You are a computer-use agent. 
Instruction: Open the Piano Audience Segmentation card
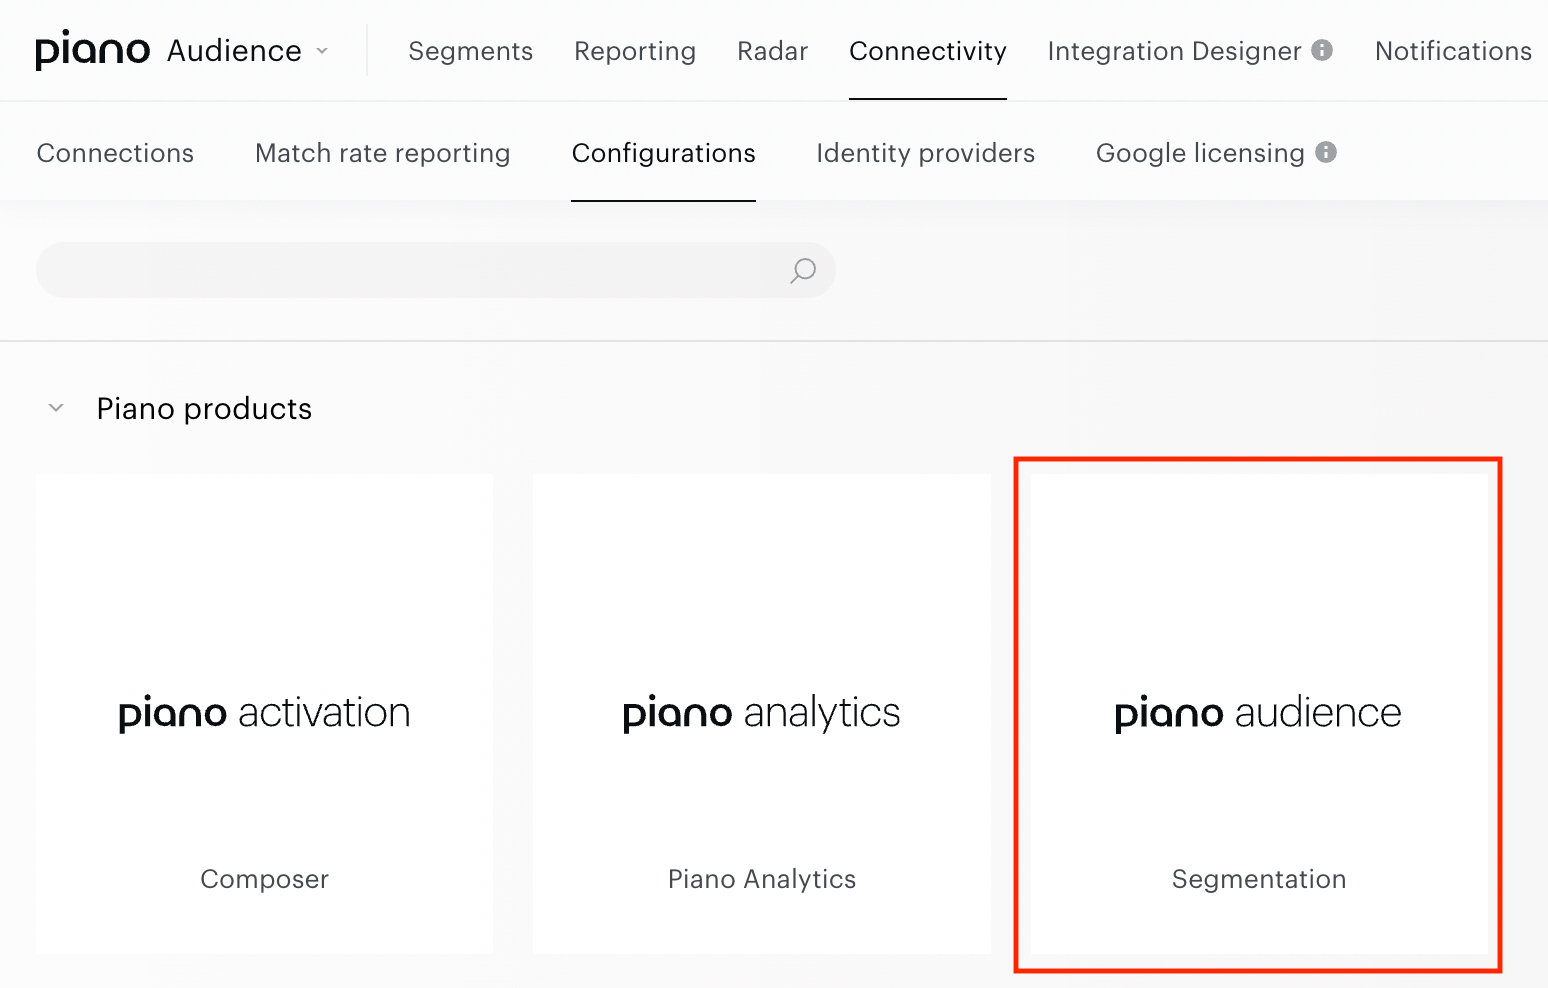[1259, 714]
